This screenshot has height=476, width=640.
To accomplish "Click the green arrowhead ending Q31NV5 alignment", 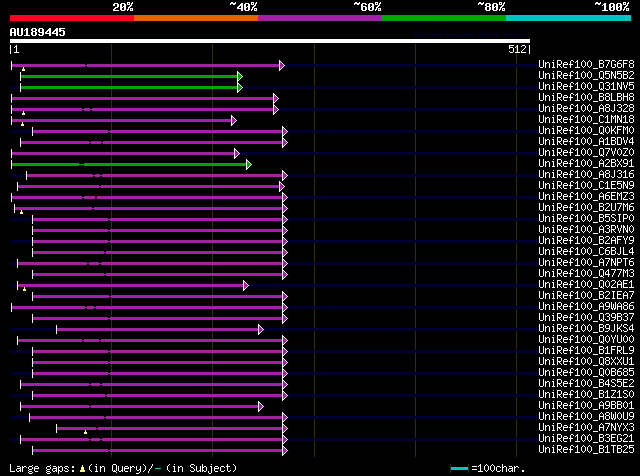I will click(240, 88).
